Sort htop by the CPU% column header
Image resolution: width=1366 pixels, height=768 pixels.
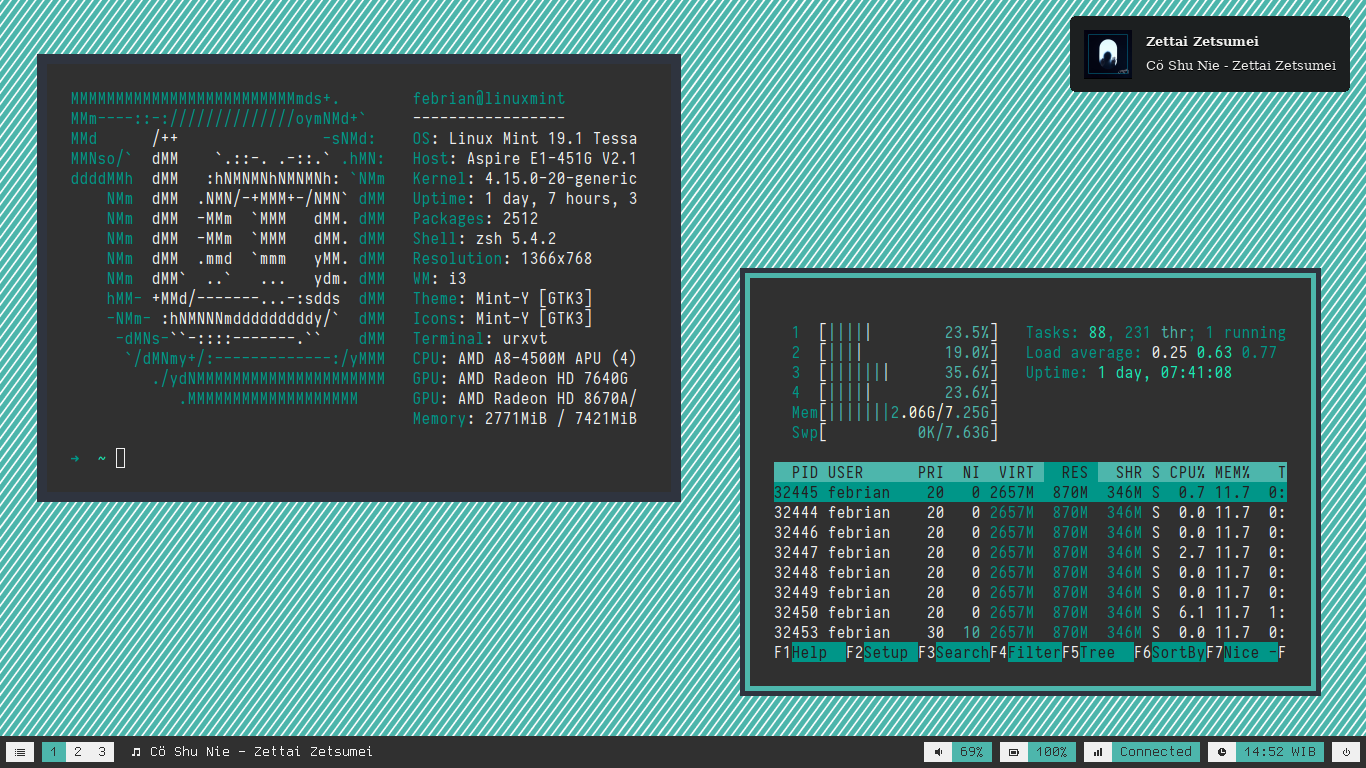[1188, 472]
